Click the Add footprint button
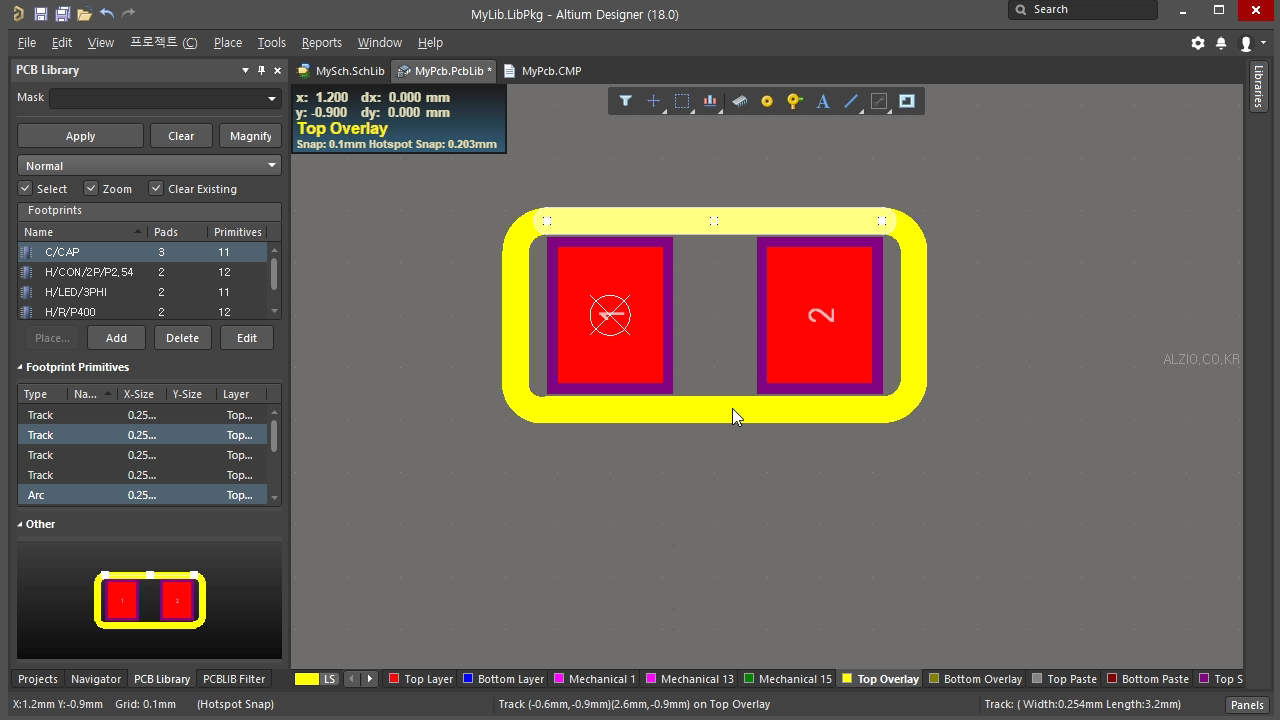 [x=116, y=338]
